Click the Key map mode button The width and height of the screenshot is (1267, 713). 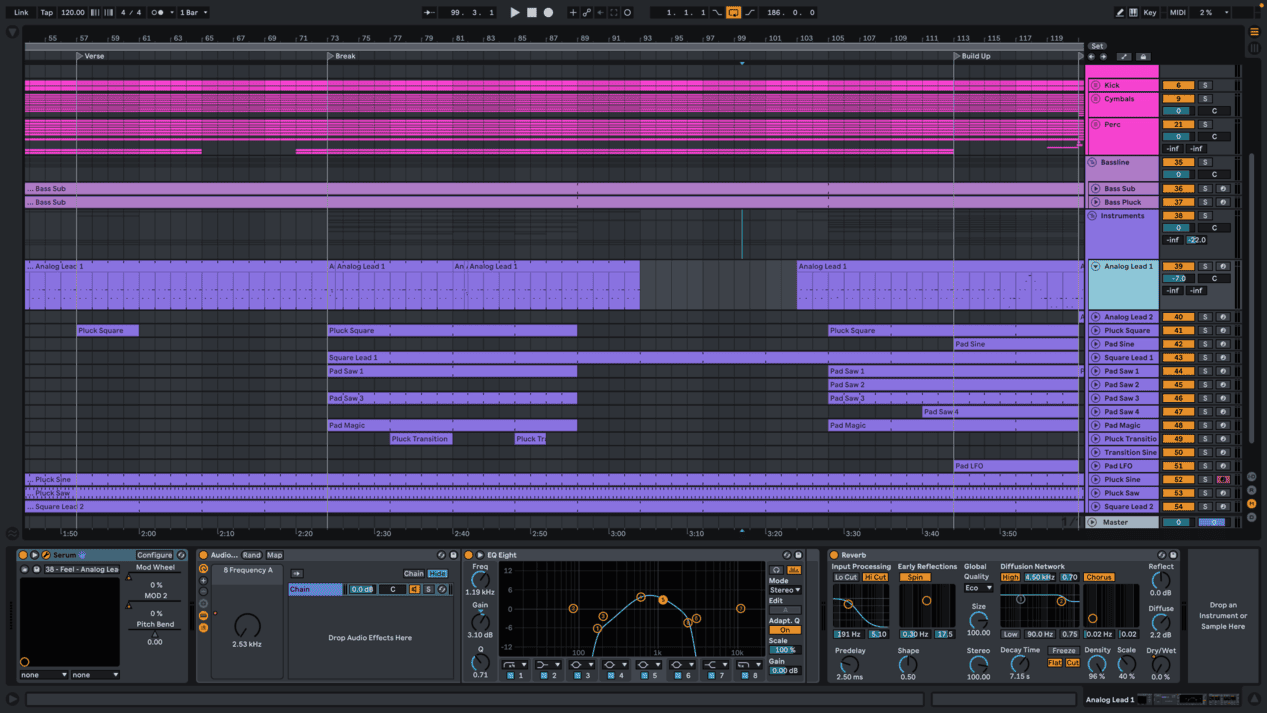1150,12
